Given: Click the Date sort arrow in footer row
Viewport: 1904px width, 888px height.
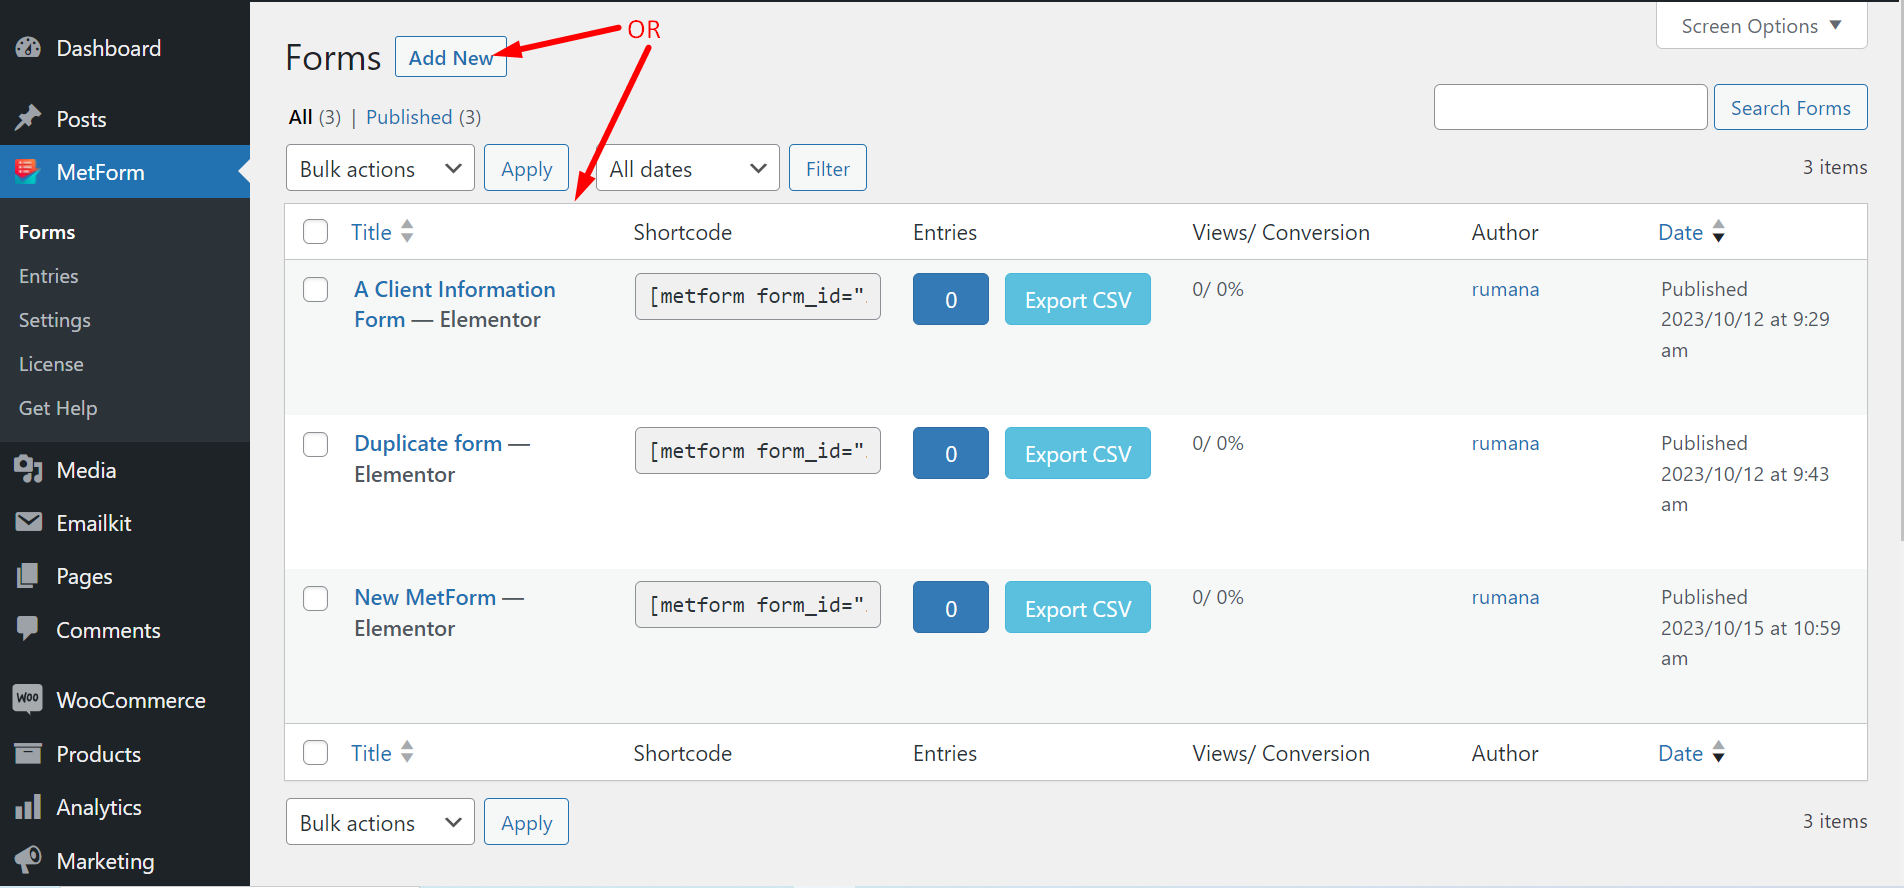Looking at the screenshot, I should (x=1718, y=752).
